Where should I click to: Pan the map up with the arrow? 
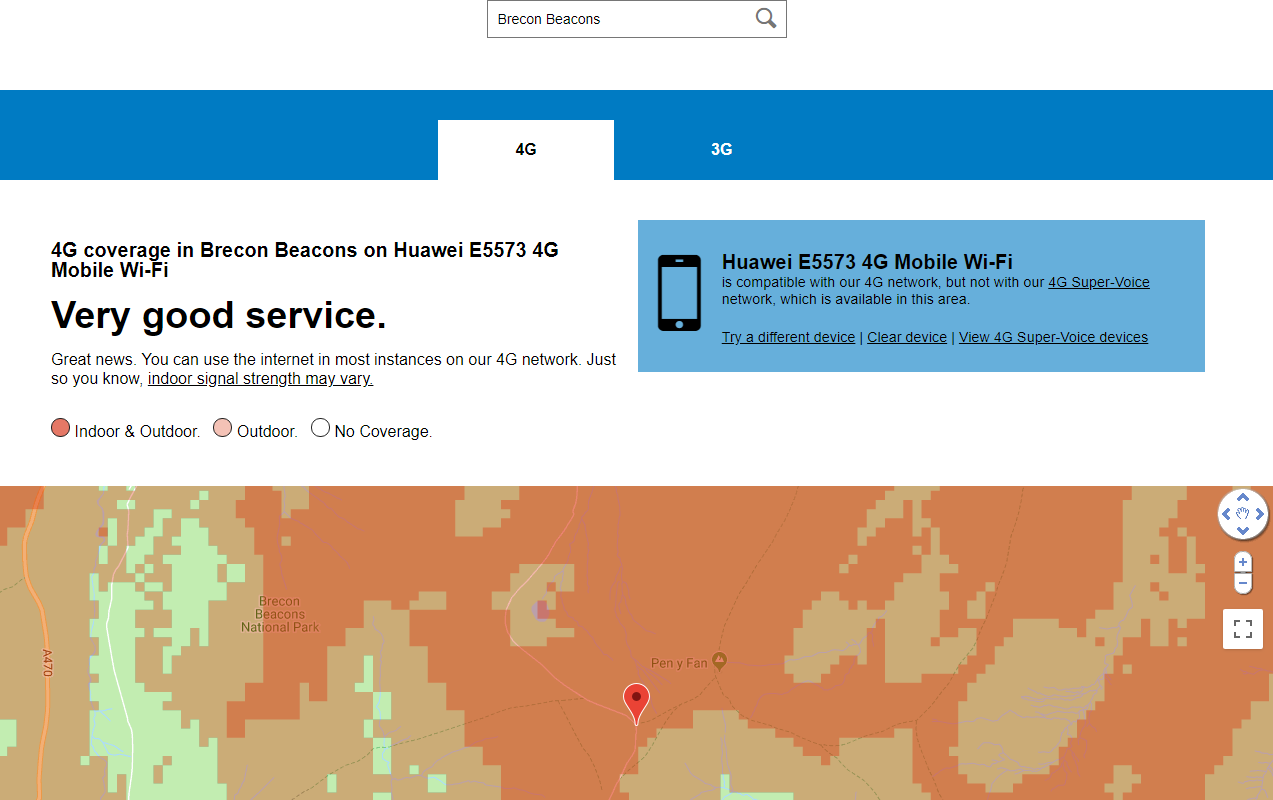tap(1243, 496)
